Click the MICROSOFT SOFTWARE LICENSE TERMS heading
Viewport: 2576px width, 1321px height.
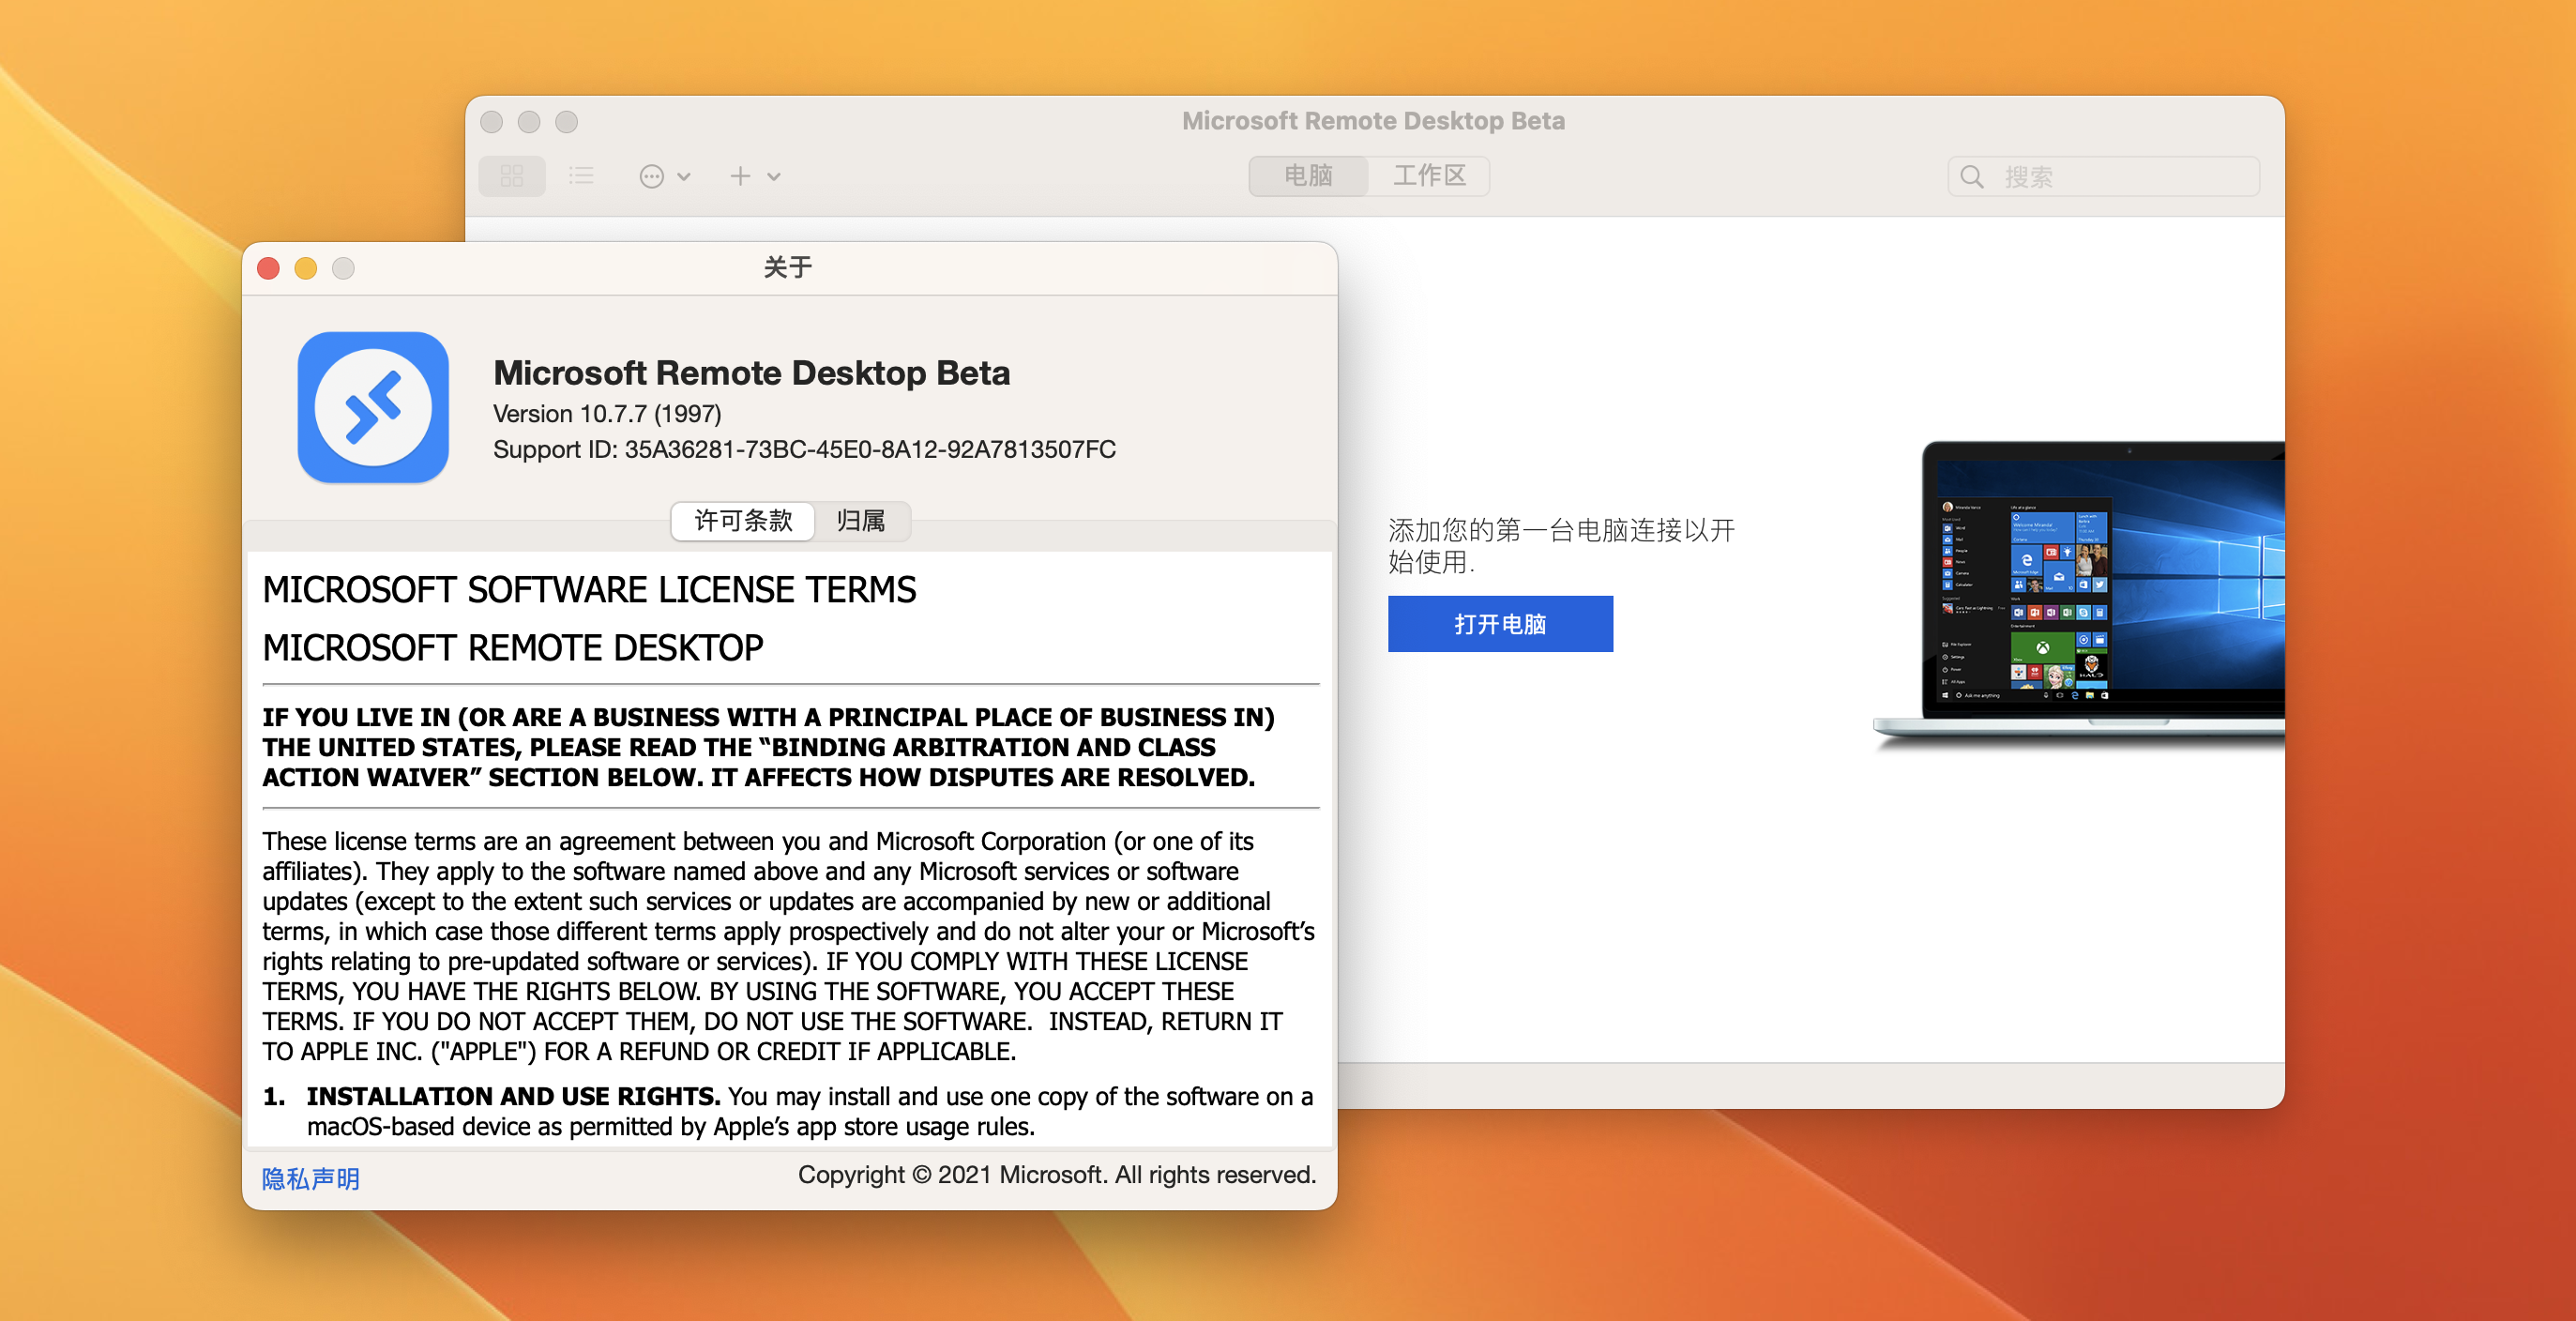589,590
